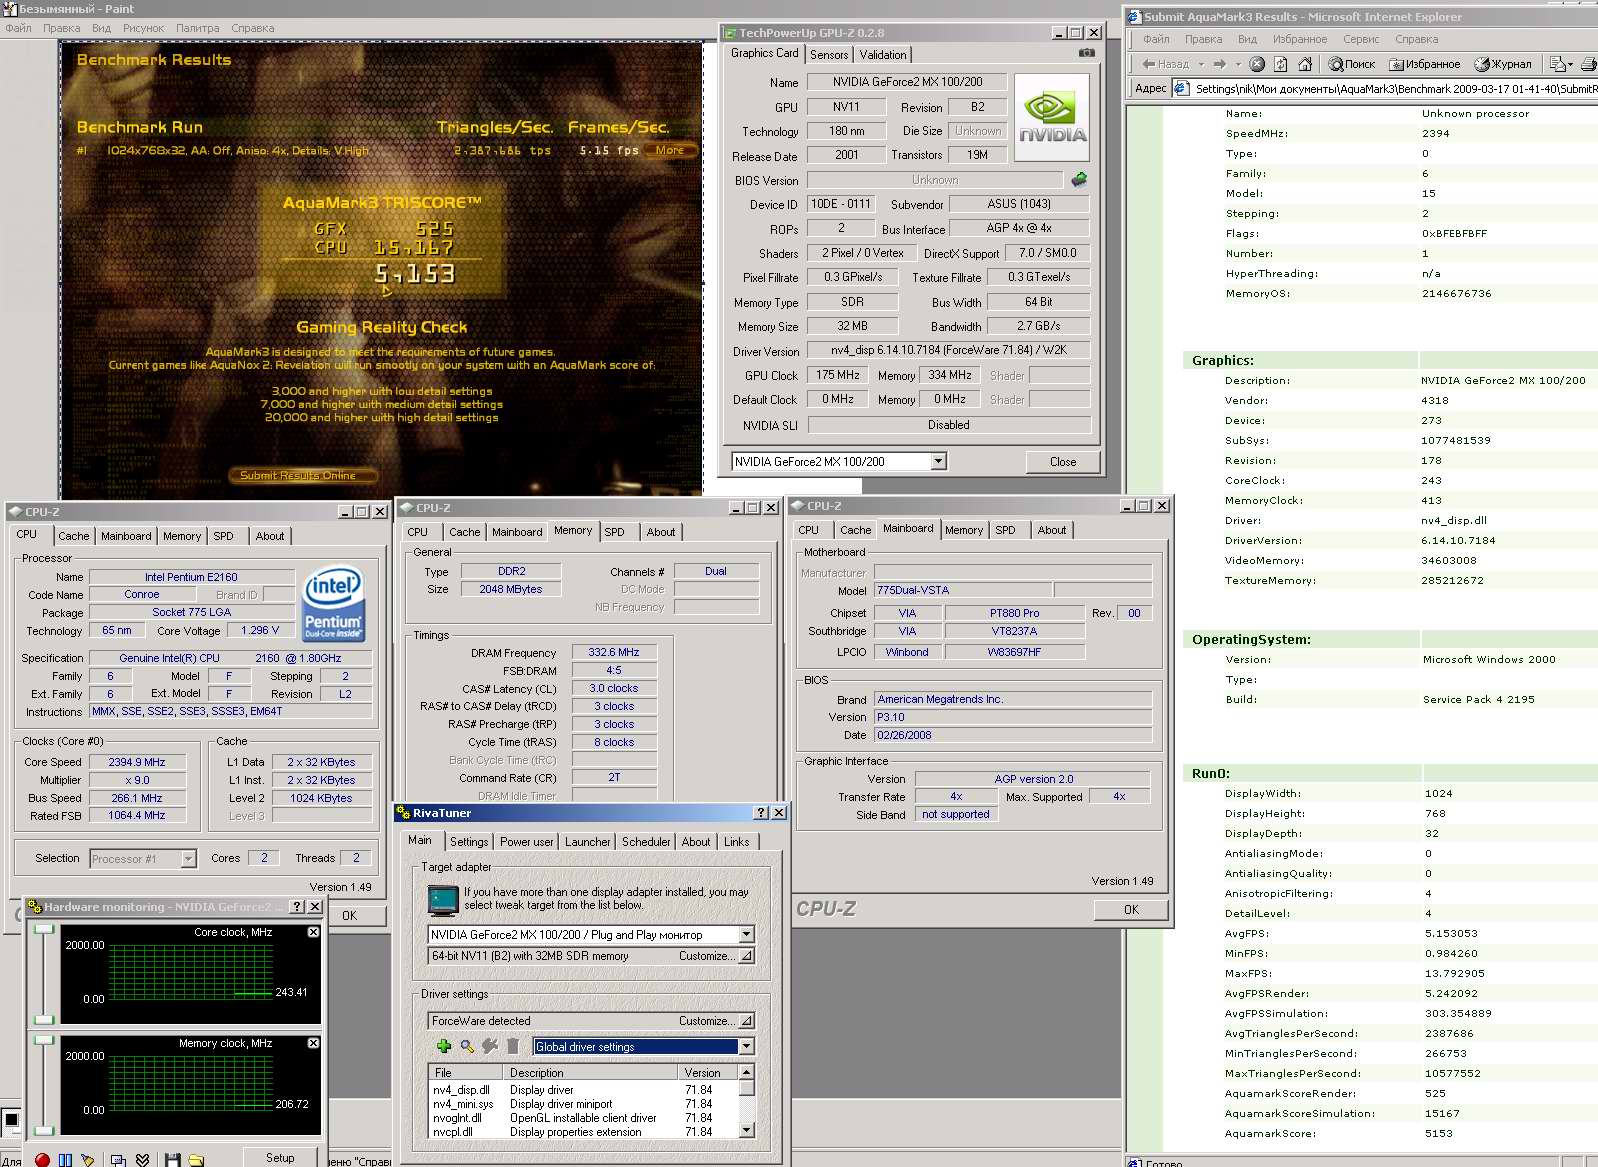Click the Internet Explorer address bar

coord(1385,88)
